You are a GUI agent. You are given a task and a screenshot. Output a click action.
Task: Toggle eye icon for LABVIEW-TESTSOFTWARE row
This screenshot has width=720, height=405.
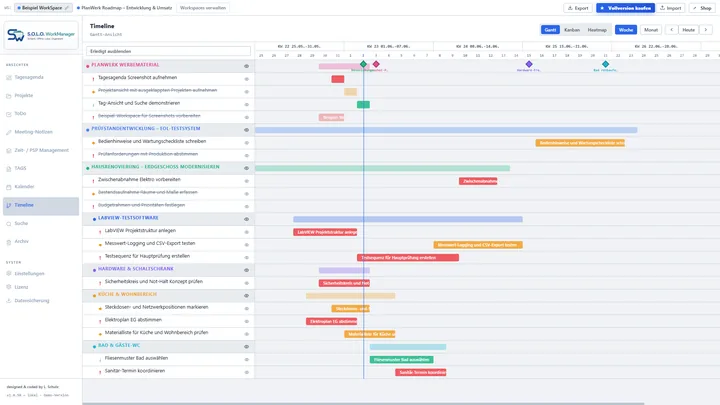246,219
